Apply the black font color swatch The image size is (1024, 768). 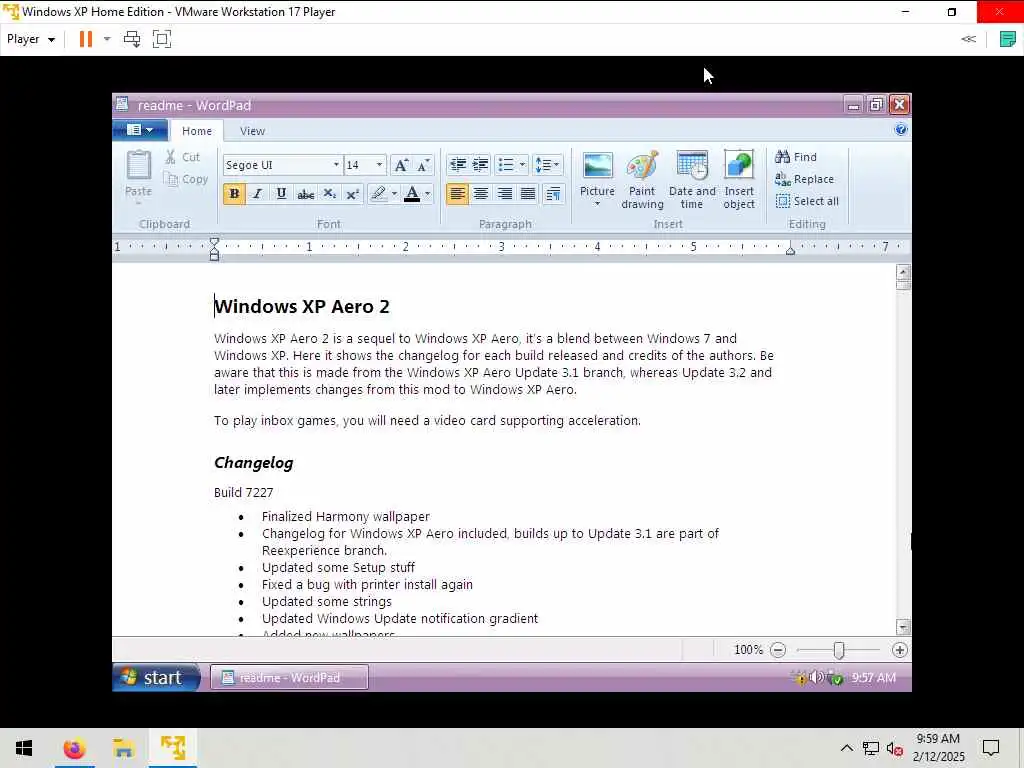point(412,194)
